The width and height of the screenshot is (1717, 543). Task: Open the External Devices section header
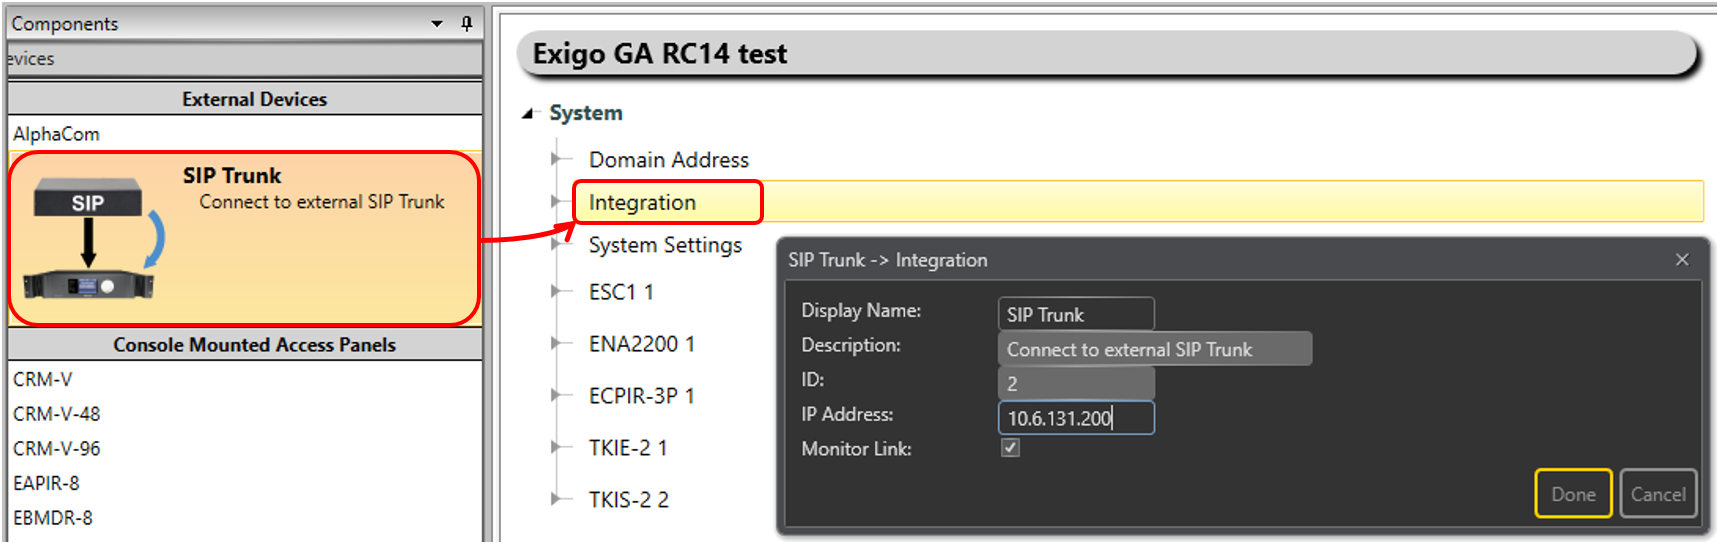click(x=254, y=99)
